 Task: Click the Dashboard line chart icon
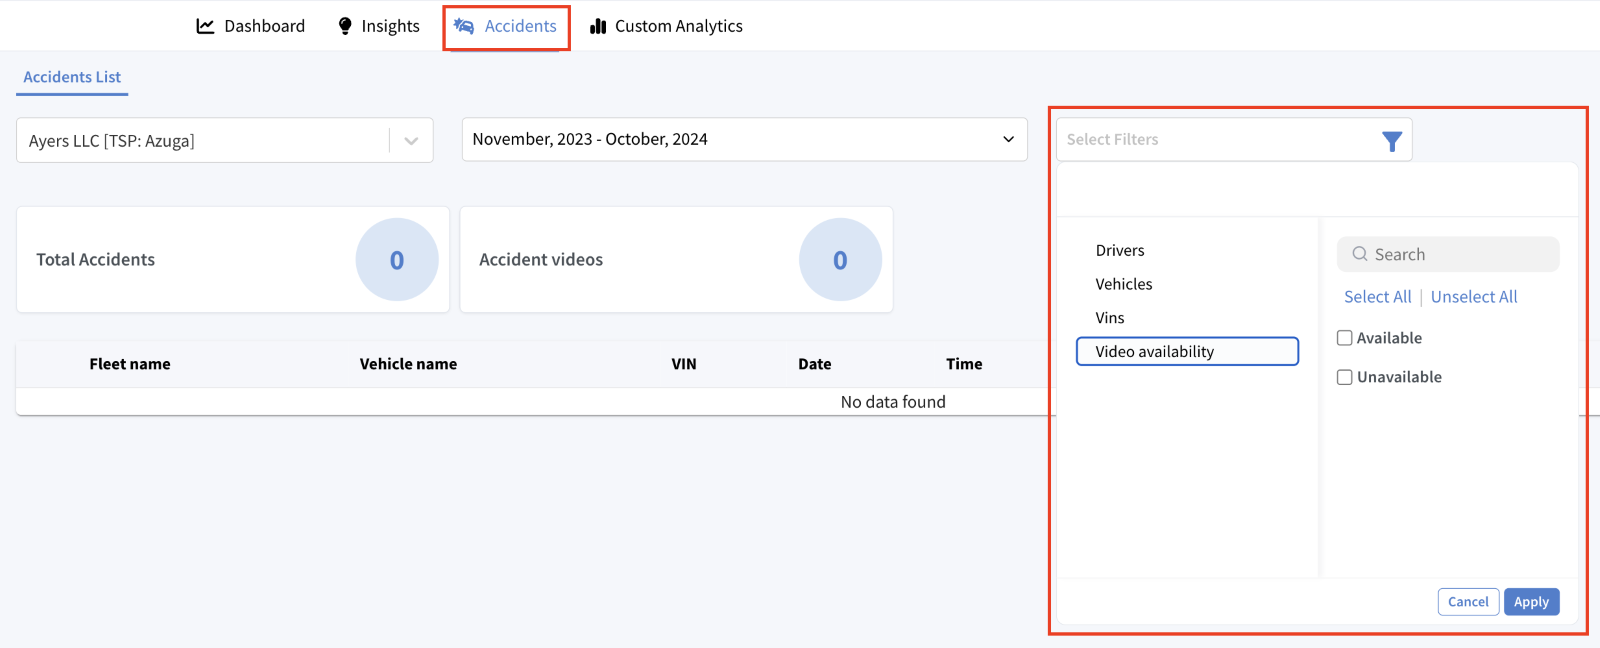(x=205, y=26)
